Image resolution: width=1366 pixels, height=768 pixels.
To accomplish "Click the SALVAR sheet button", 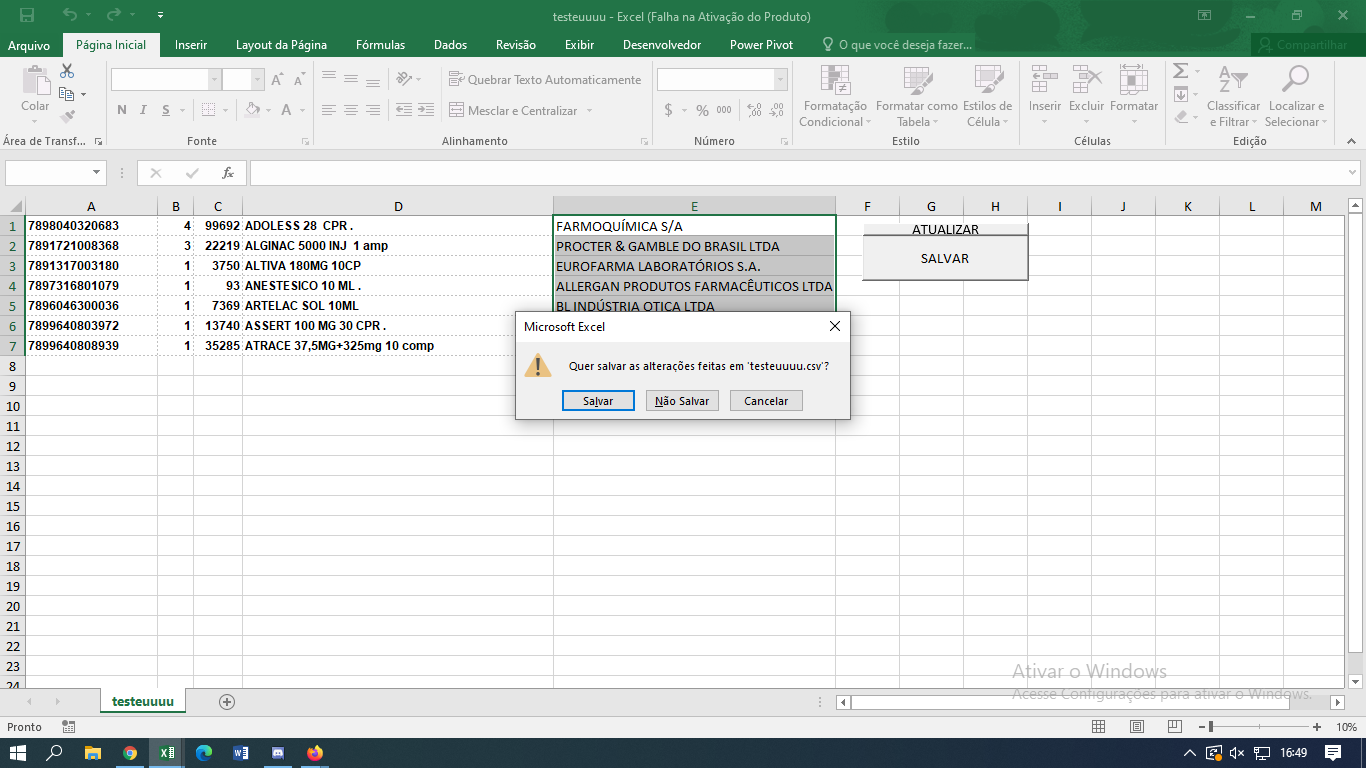I will click(x=945, y=258).
